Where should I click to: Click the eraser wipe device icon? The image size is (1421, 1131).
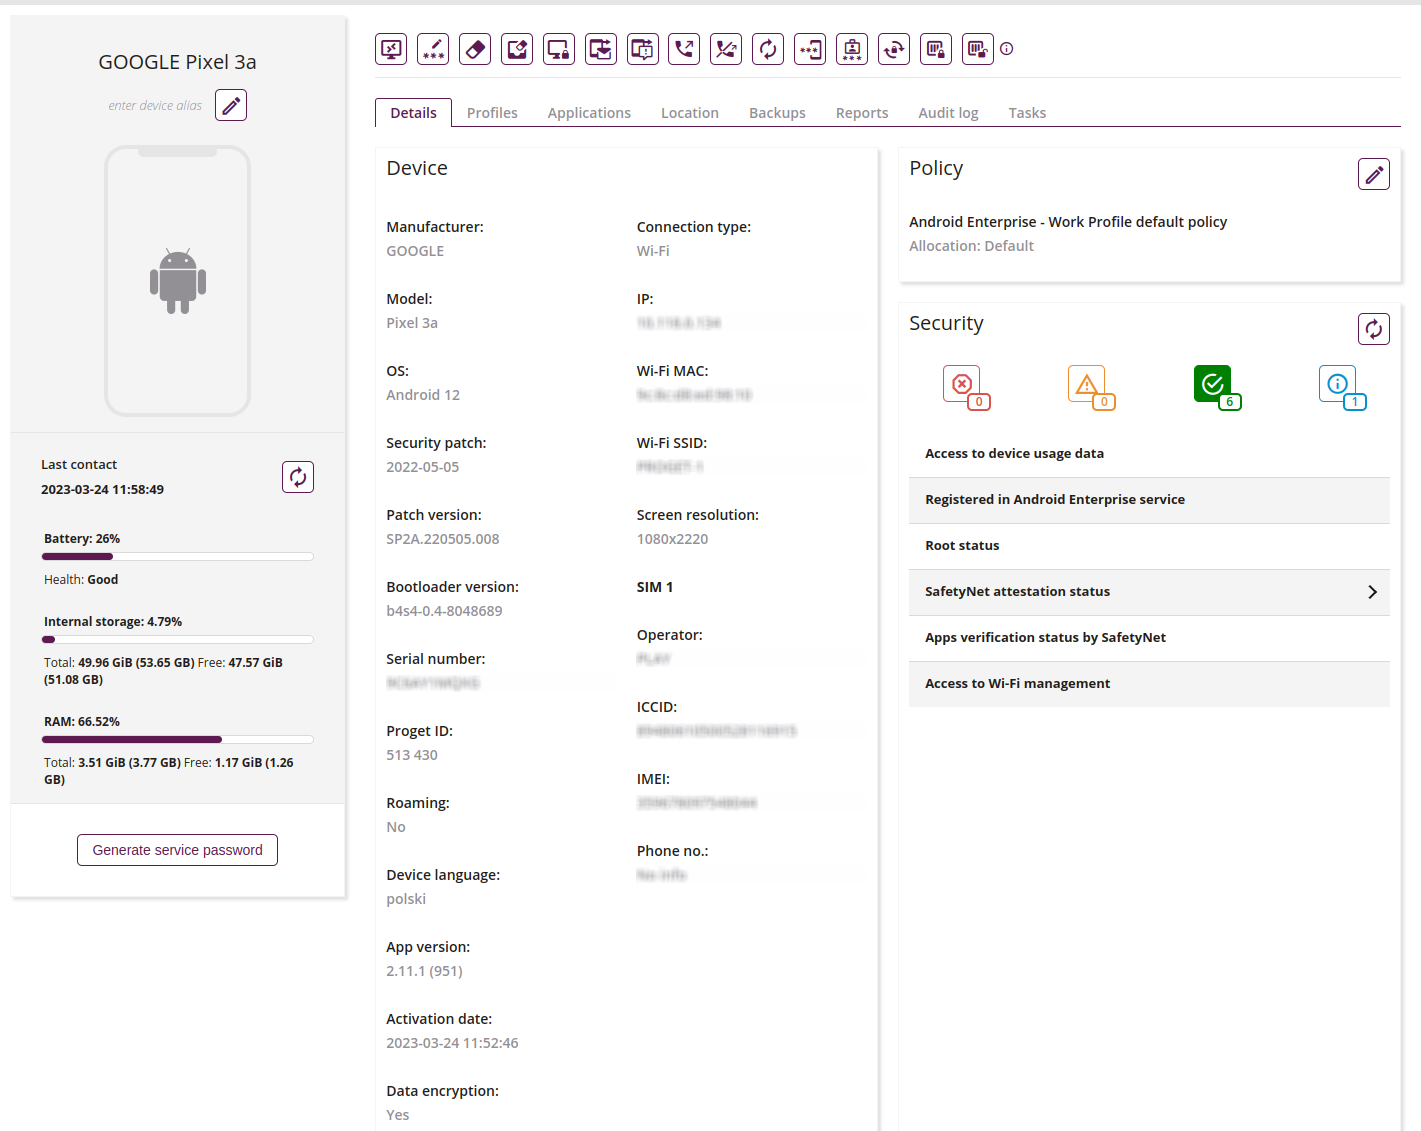pos(475,49)
